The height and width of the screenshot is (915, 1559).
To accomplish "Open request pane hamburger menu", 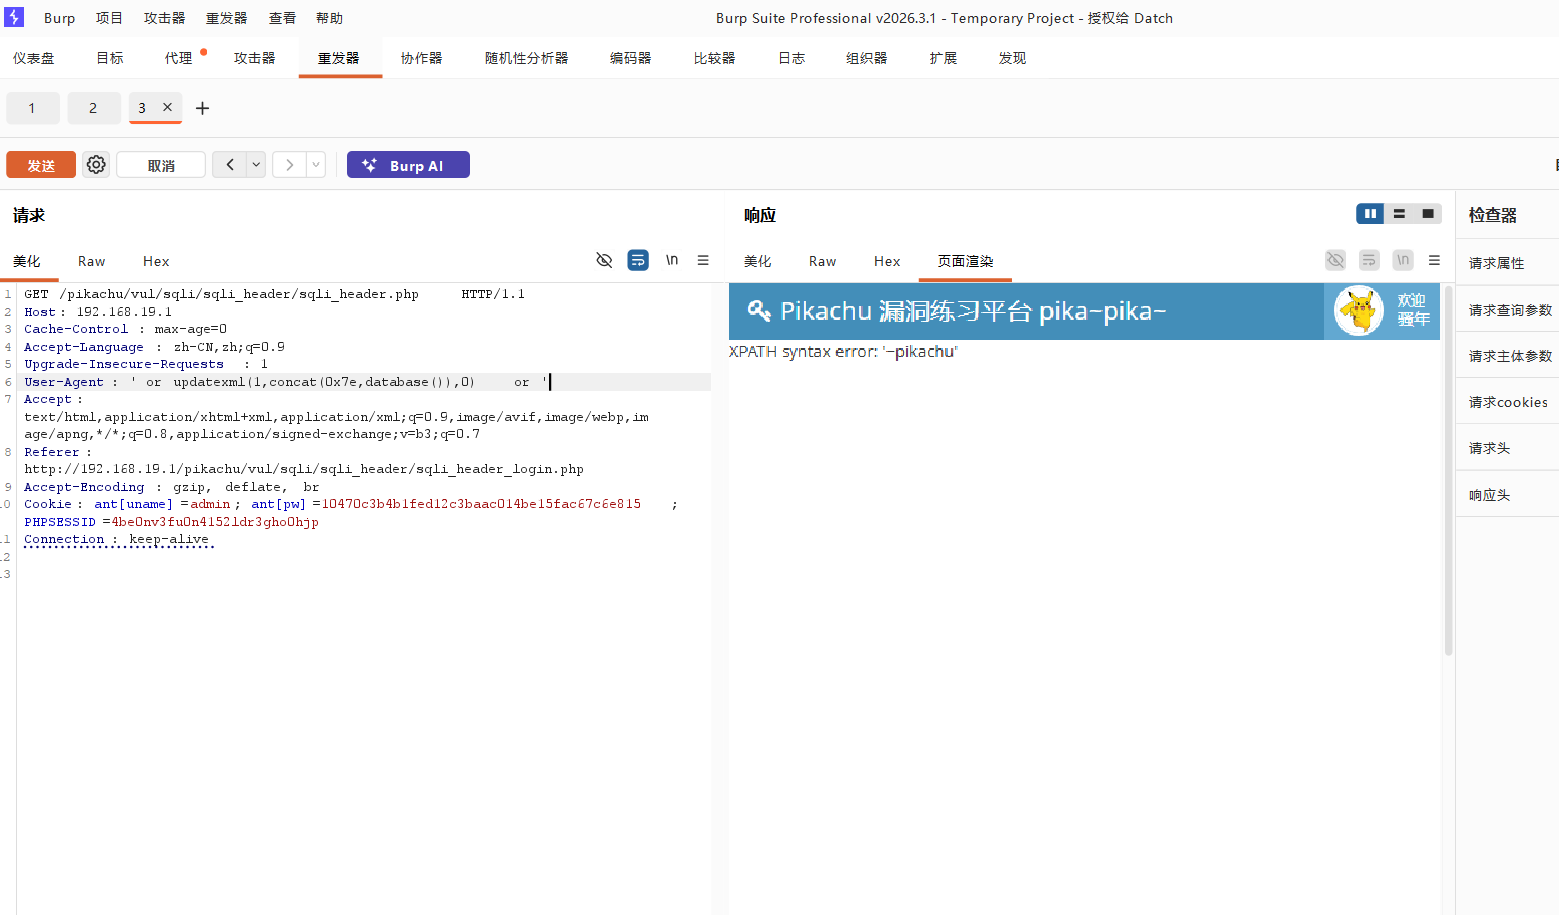I will (703, 260).
